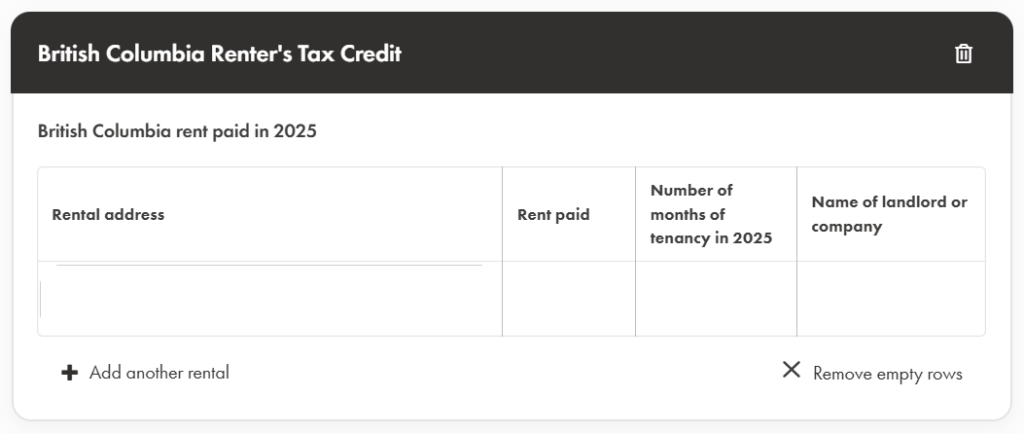Click the Rent paid input cell

[568, 299]
